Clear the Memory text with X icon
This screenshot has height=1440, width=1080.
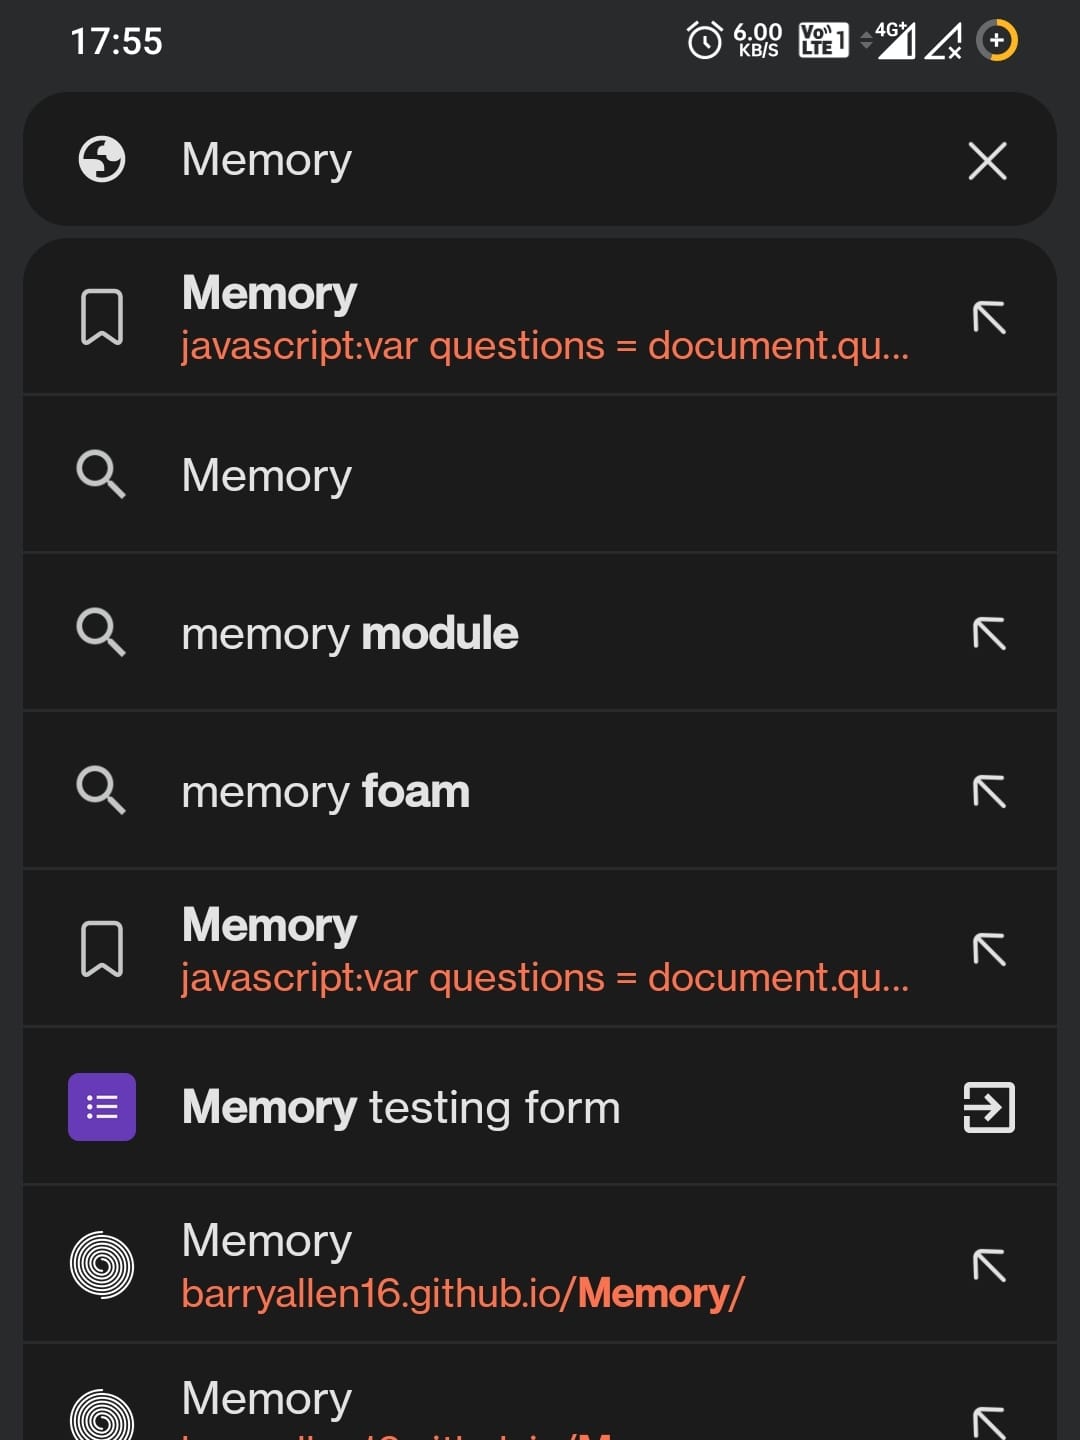[x=987, y=160]
